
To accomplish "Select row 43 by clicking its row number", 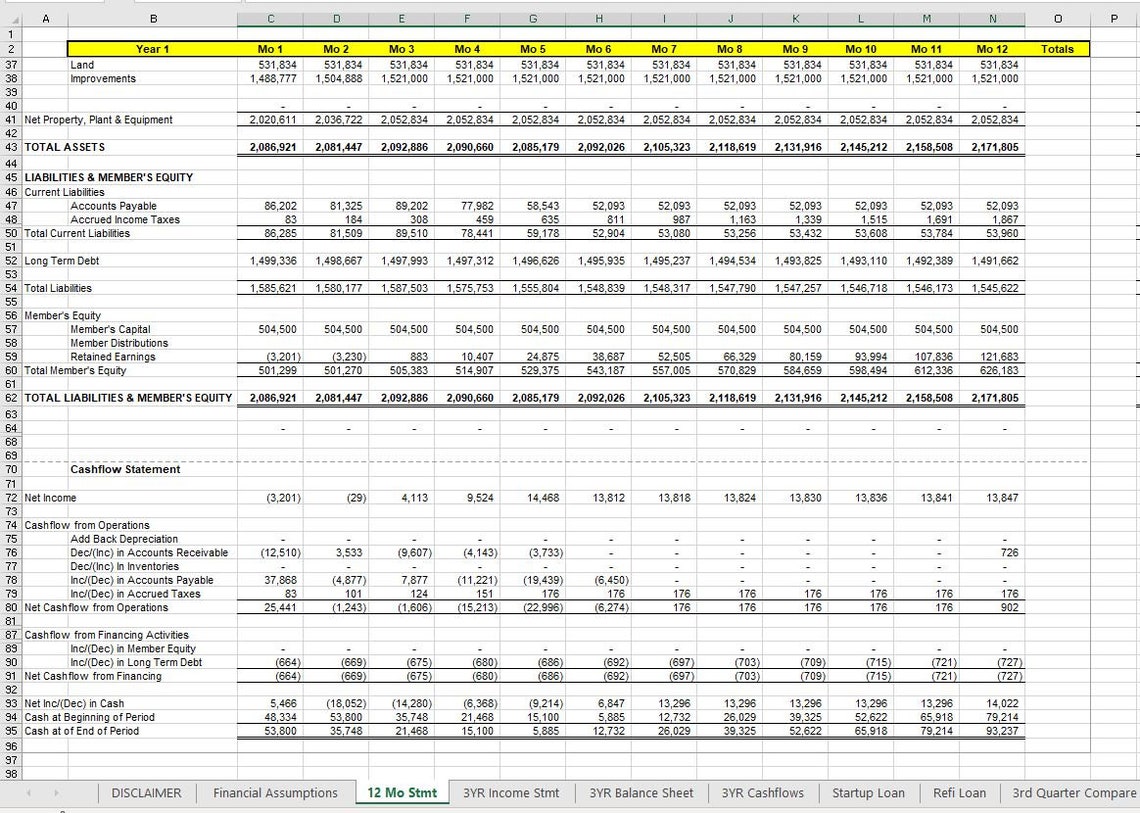I will [9, 147].
